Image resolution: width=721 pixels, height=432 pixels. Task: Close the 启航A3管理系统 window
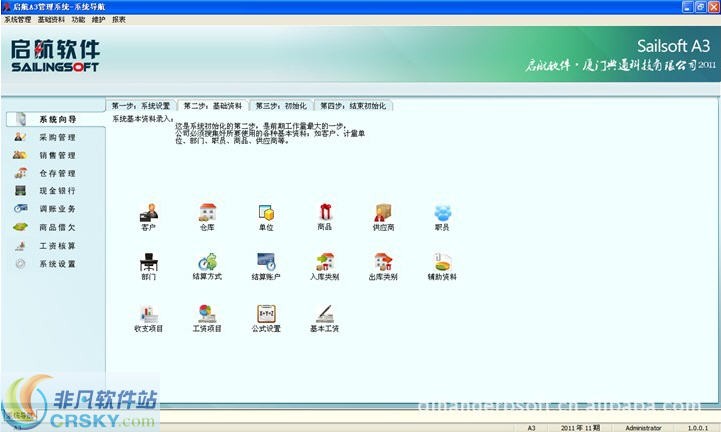pyautogui.click(x=714, y=6)
